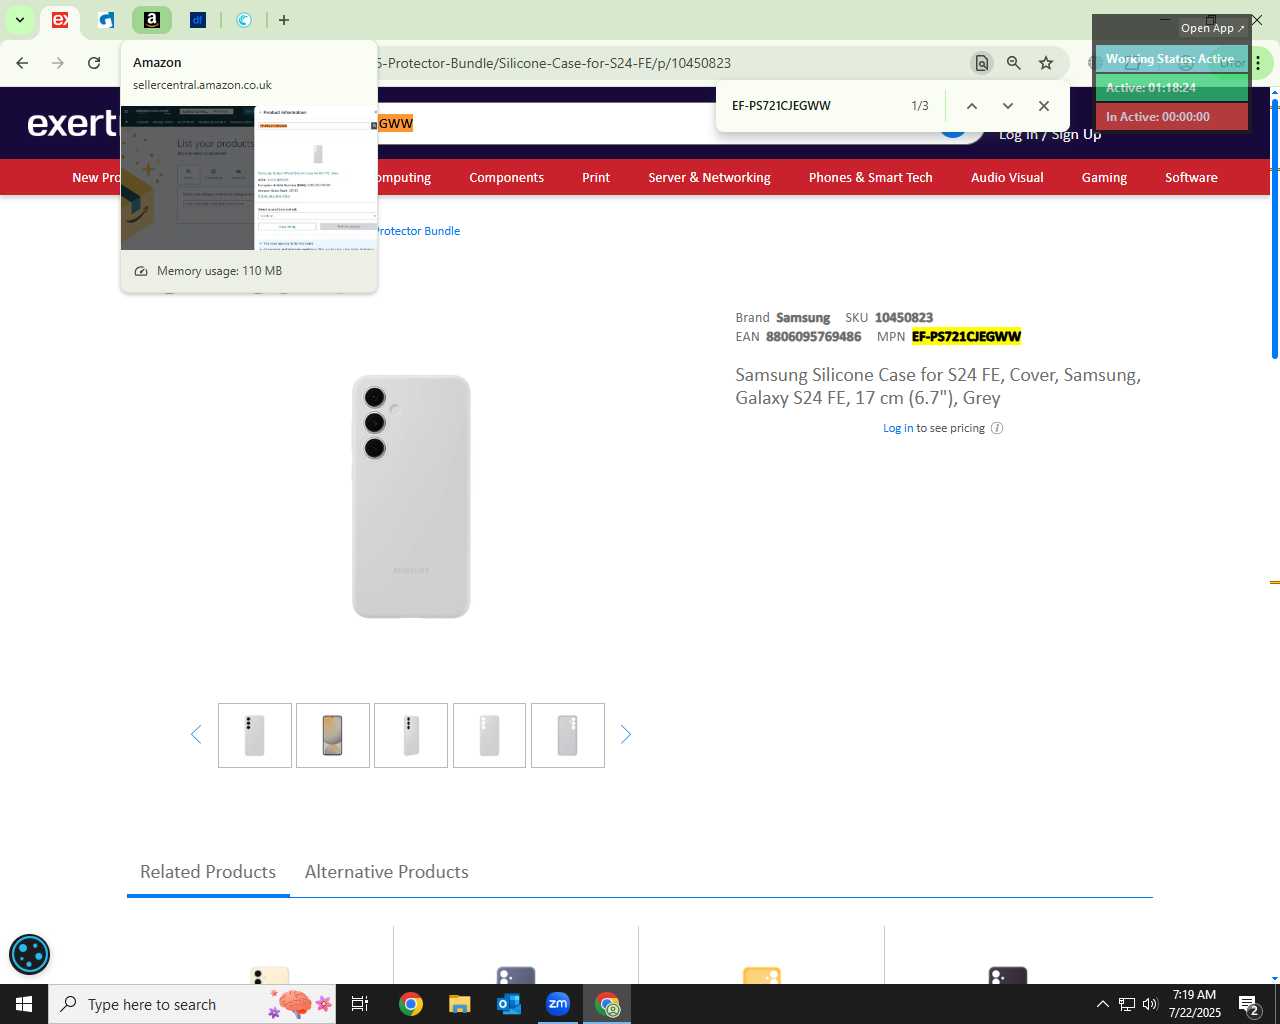This screenshot has height=1024, width=1280.
Task: Open the Audio Visual menu
Action: pos(1007,177)
